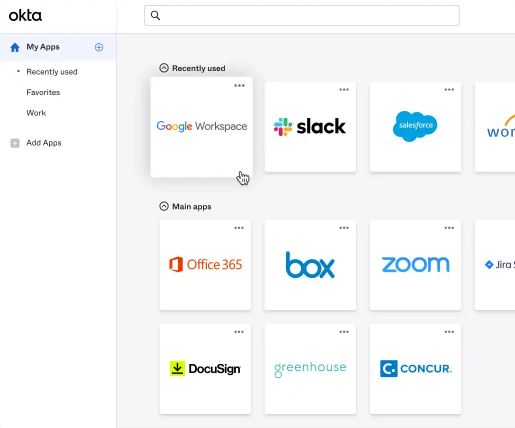Open the Jira app tile
Image resolution: width=515 pixels, height=428 pixels.
(495, 265)
